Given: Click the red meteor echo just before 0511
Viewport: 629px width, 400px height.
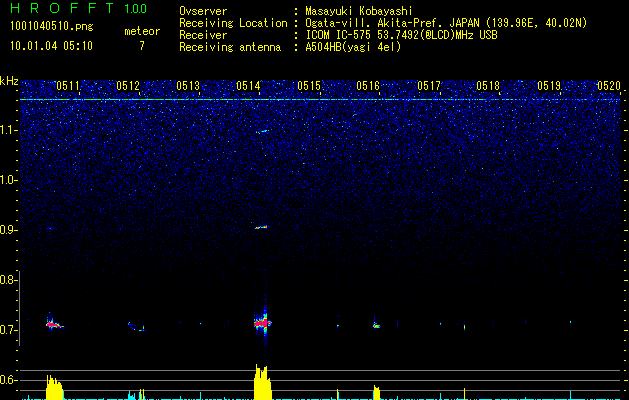Looking at the screenshot, I should [x=54, y=324].
